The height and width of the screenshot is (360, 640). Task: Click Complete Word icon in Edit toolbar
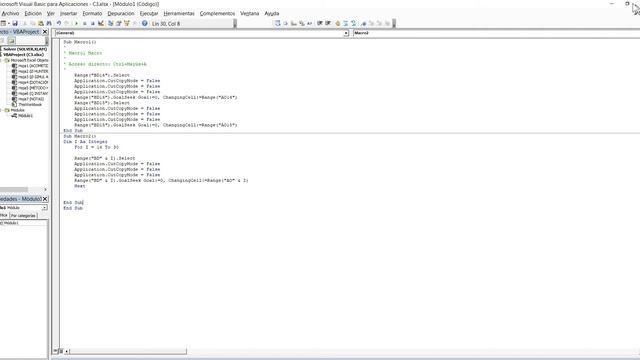309,24
